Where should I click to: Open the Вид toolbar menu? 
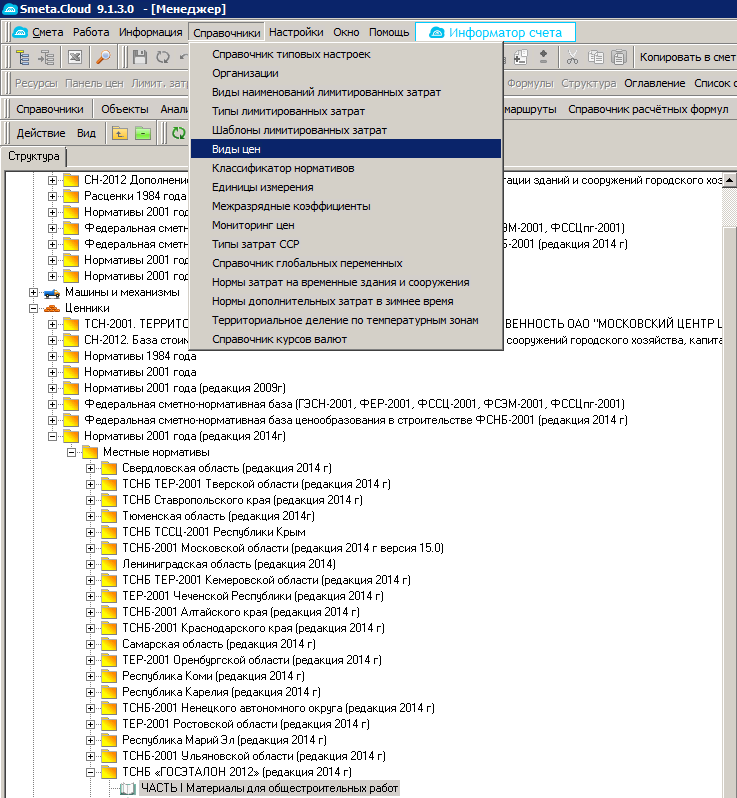(x=86, y=133)
